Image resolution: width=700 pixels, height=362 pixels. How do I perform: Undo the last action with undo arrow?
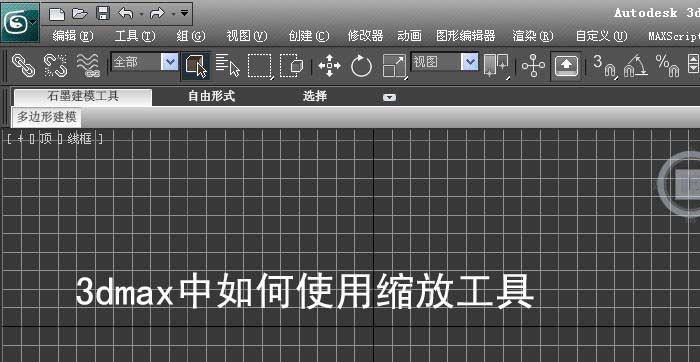point(126,14)
